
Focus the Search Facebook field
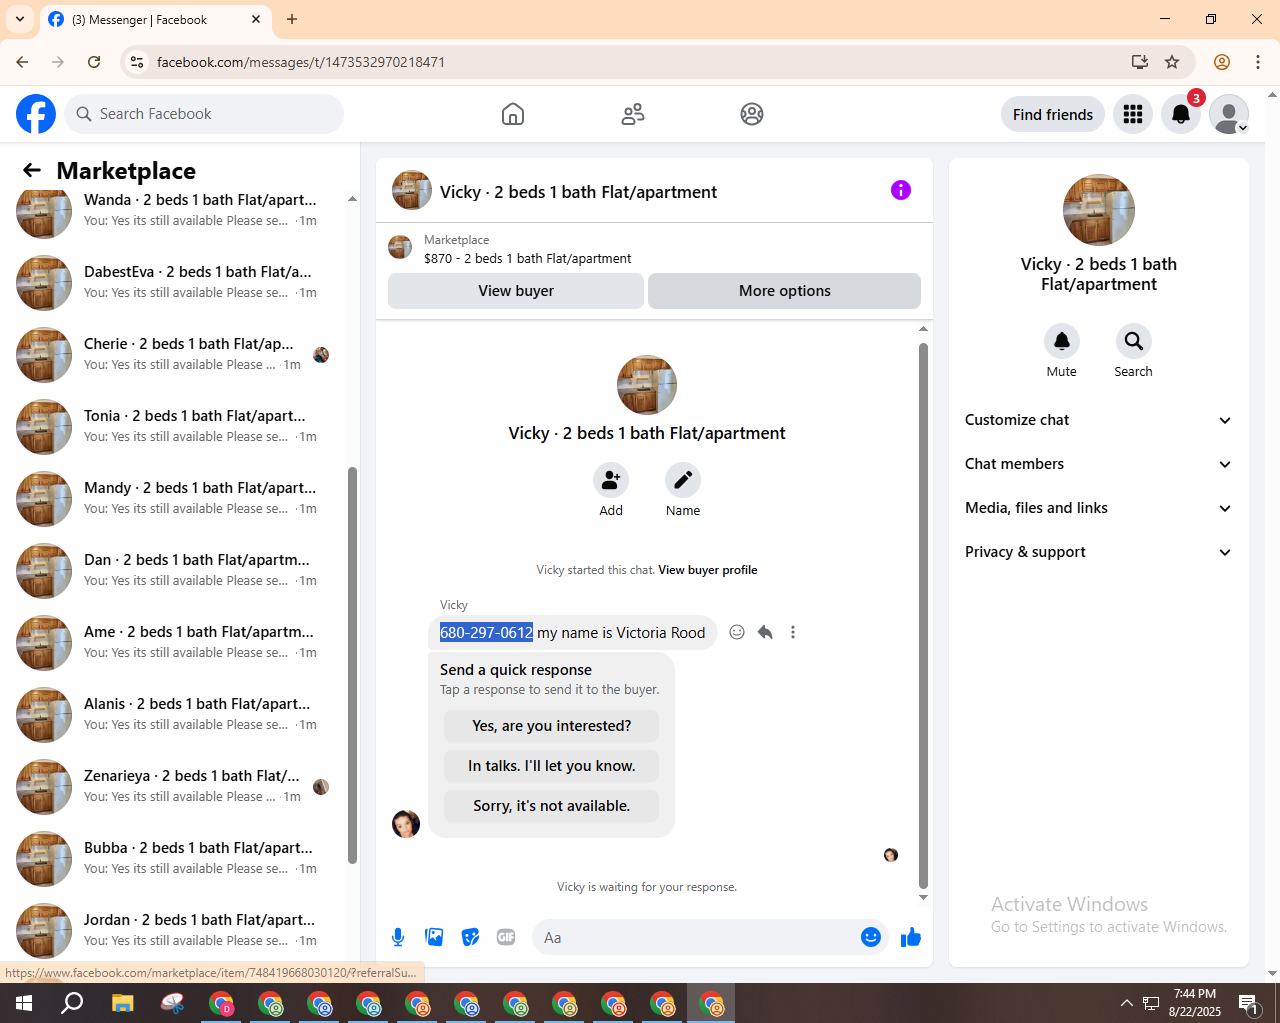click(x=204, y=114)
